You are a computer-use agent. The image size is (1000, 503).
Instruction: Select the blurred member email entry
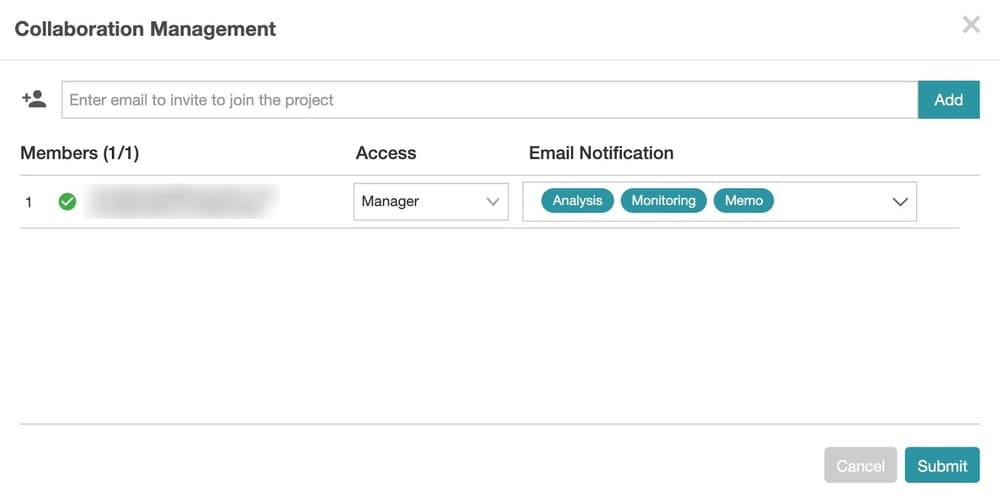182,201
